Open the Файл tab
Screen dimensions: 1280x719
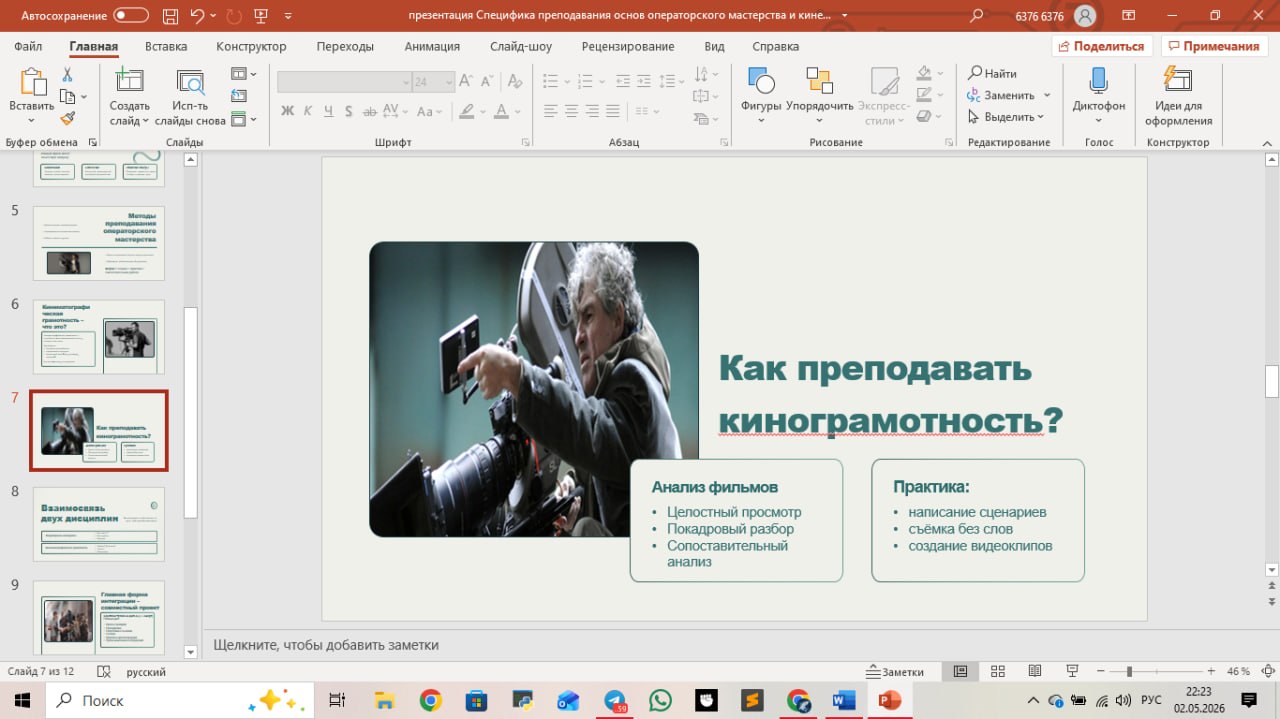(28, 47)
